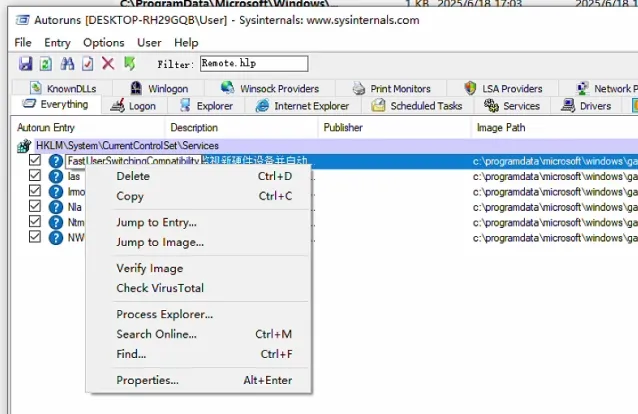Open the File menu
The image size is (638, 414).
(x=23, y=42)
